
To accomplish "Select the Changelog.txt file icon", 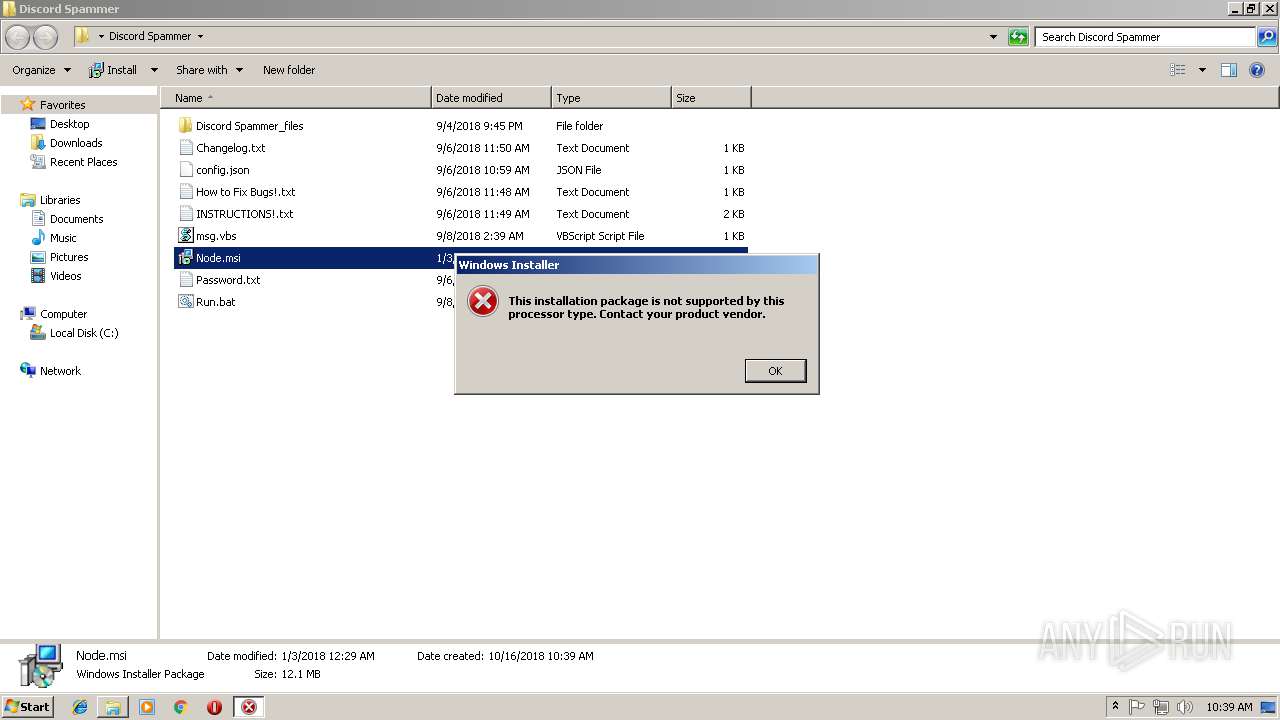I will 185,148.
